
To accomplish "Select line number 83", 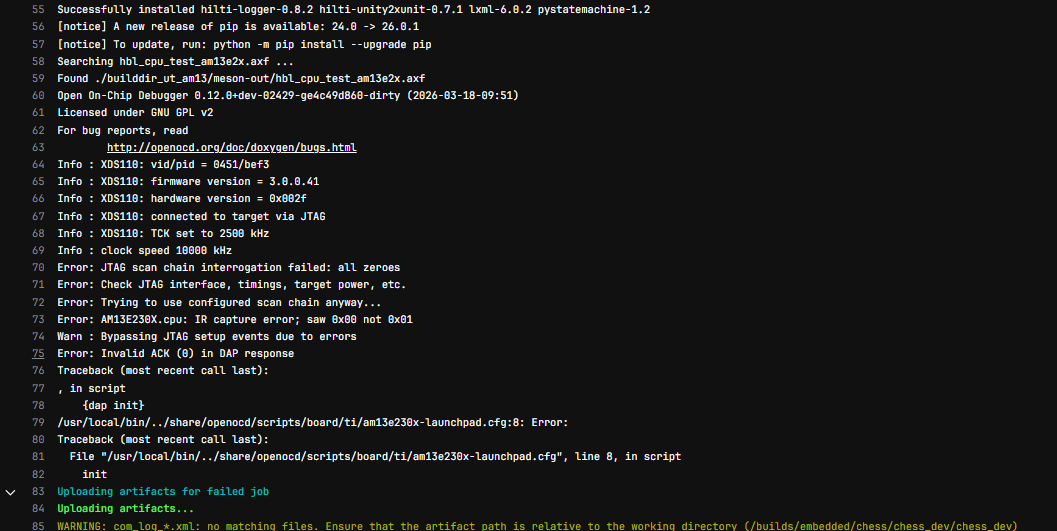I will coord(38,491).
